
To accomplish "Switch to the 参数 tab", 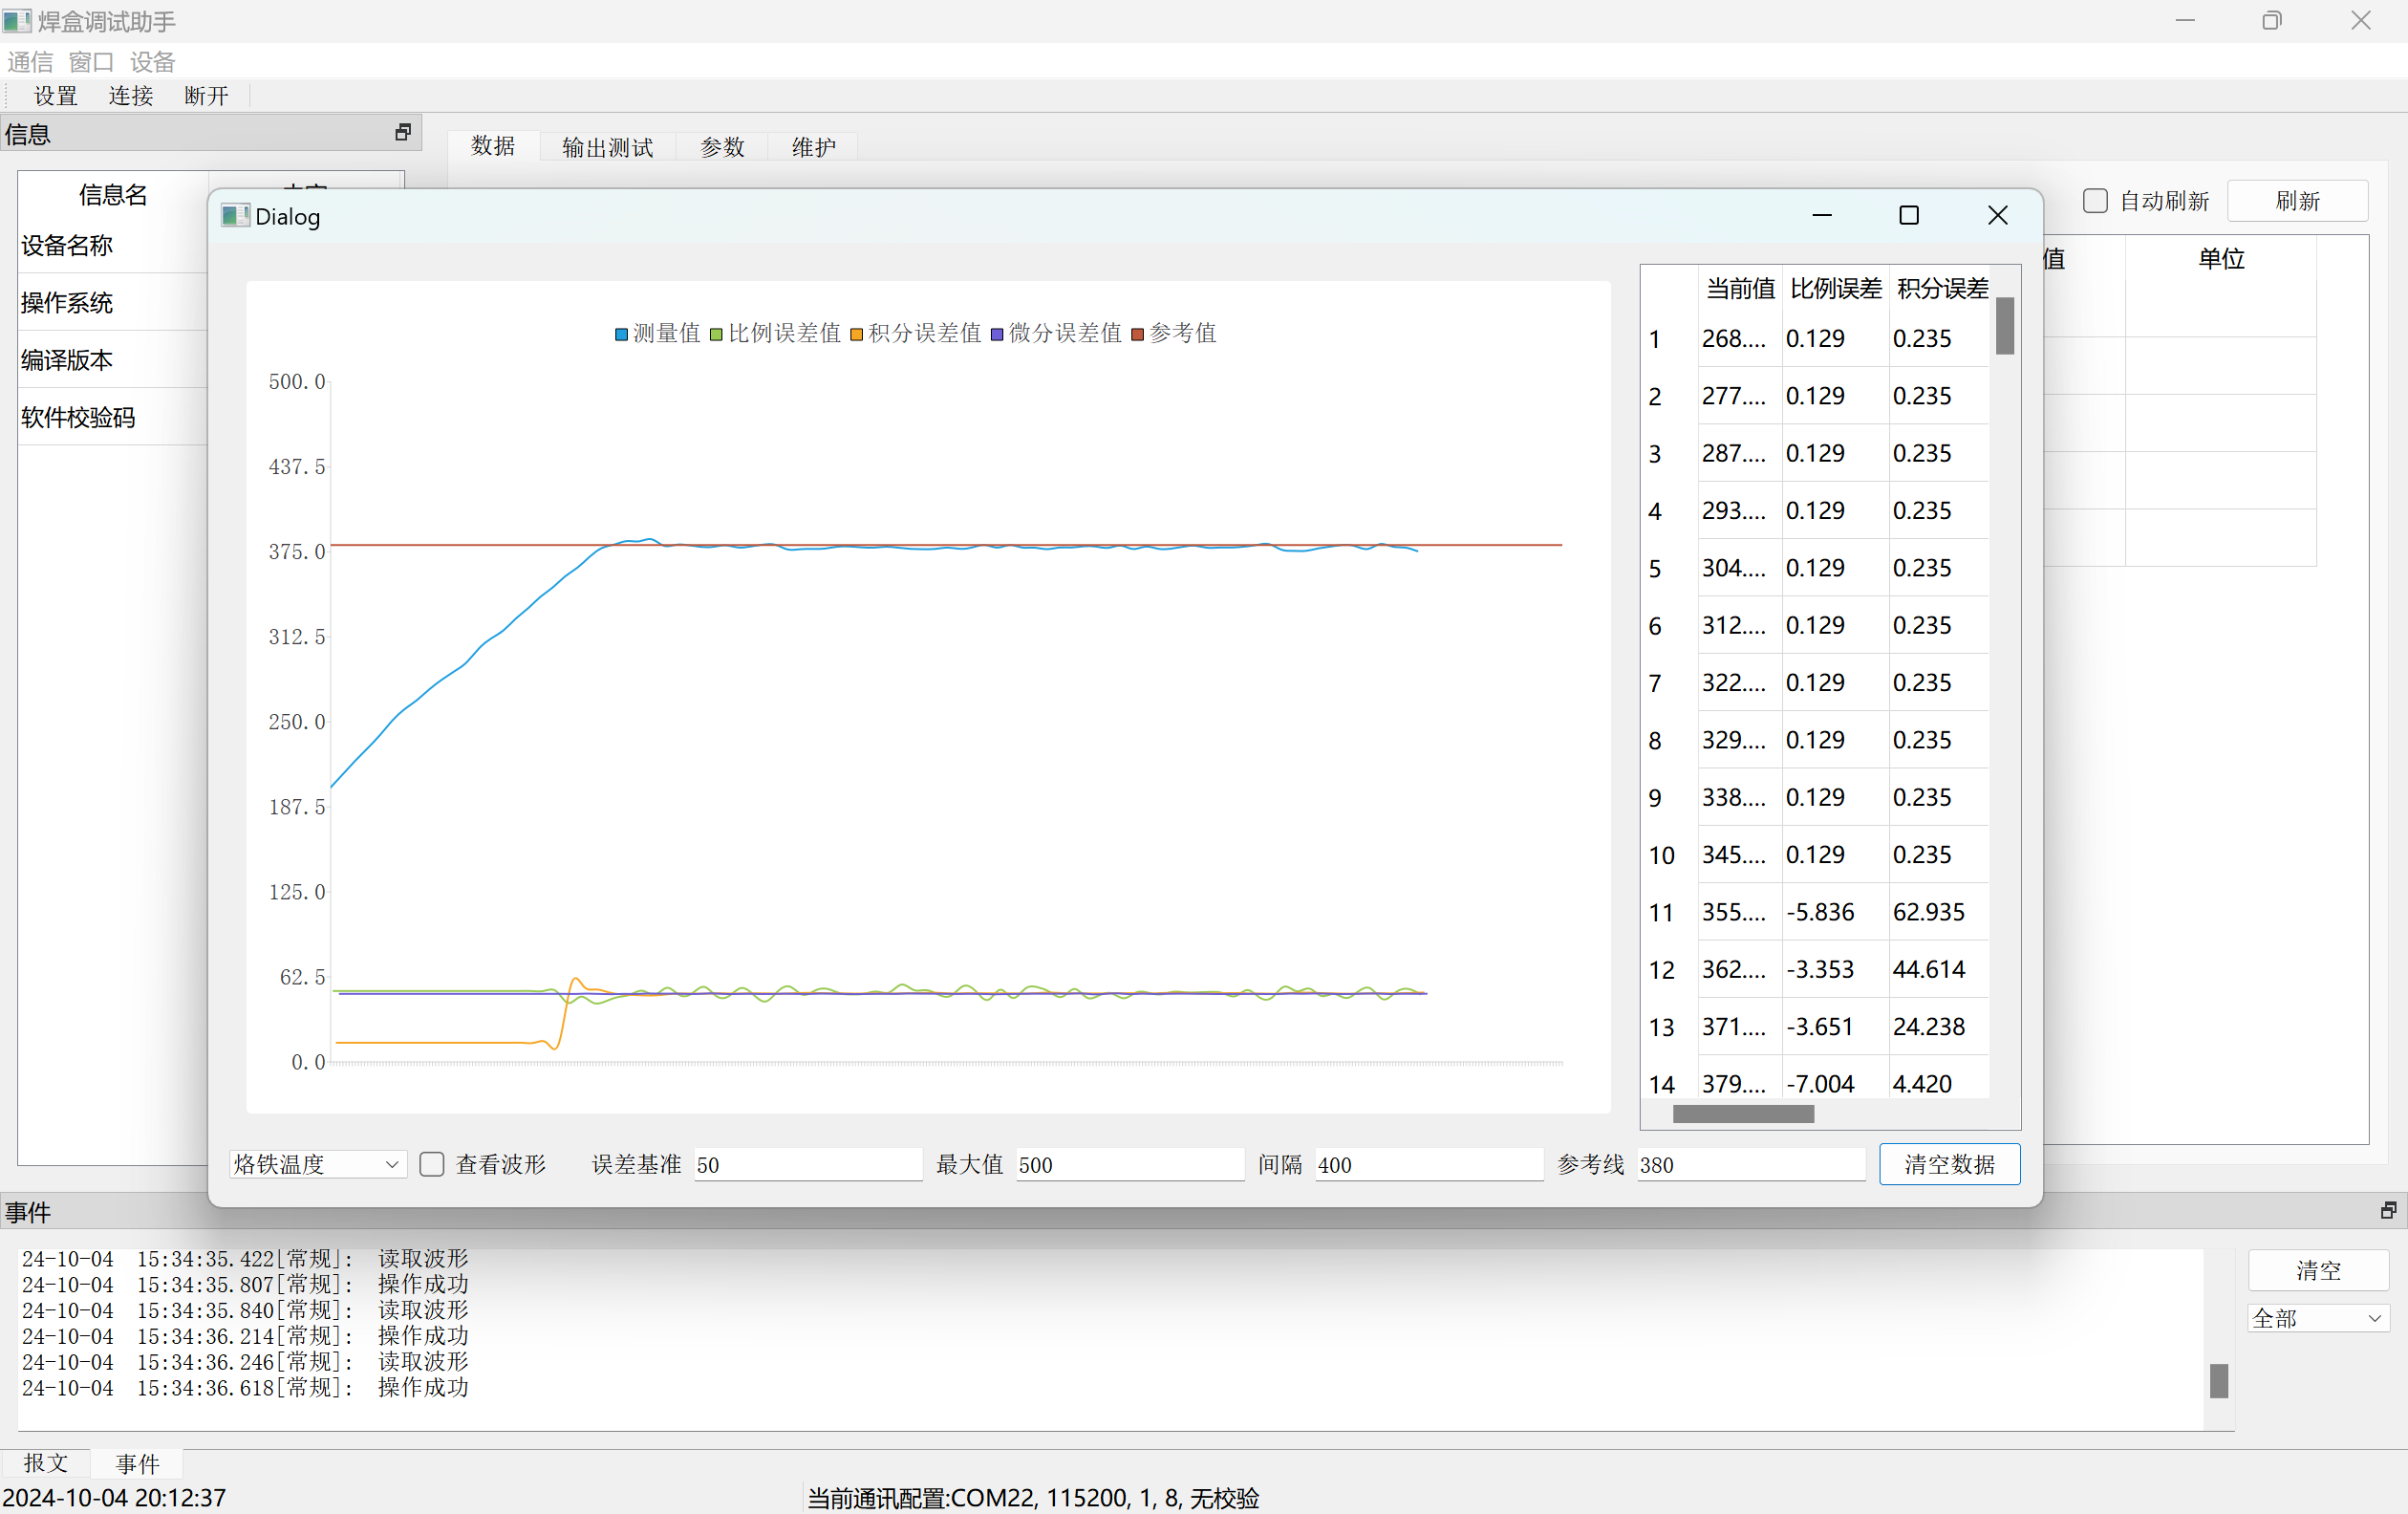I will coord(722,147).
